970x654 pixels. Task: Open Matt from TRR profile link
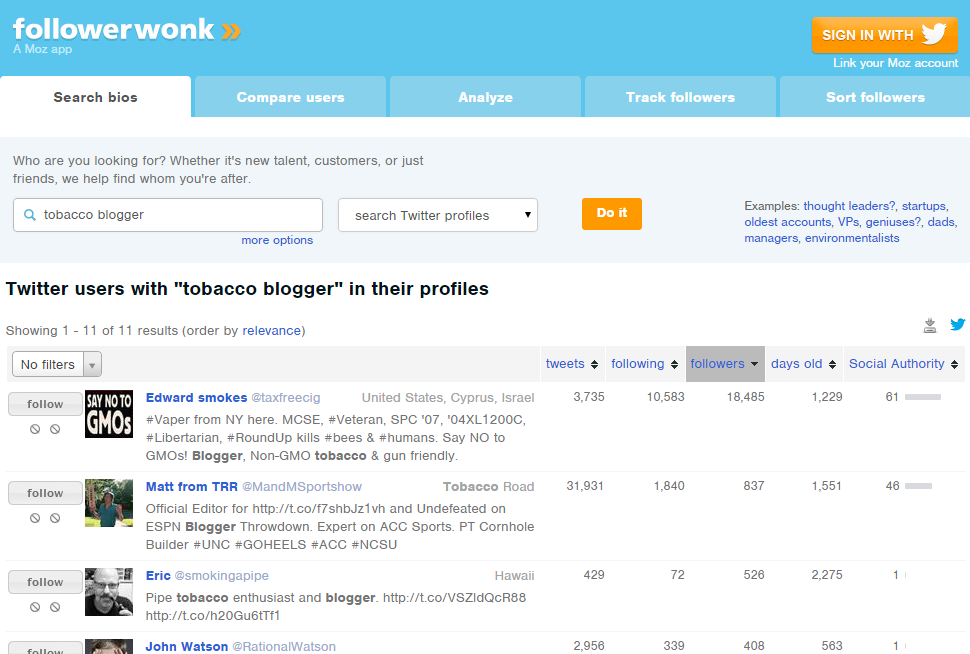192,487
